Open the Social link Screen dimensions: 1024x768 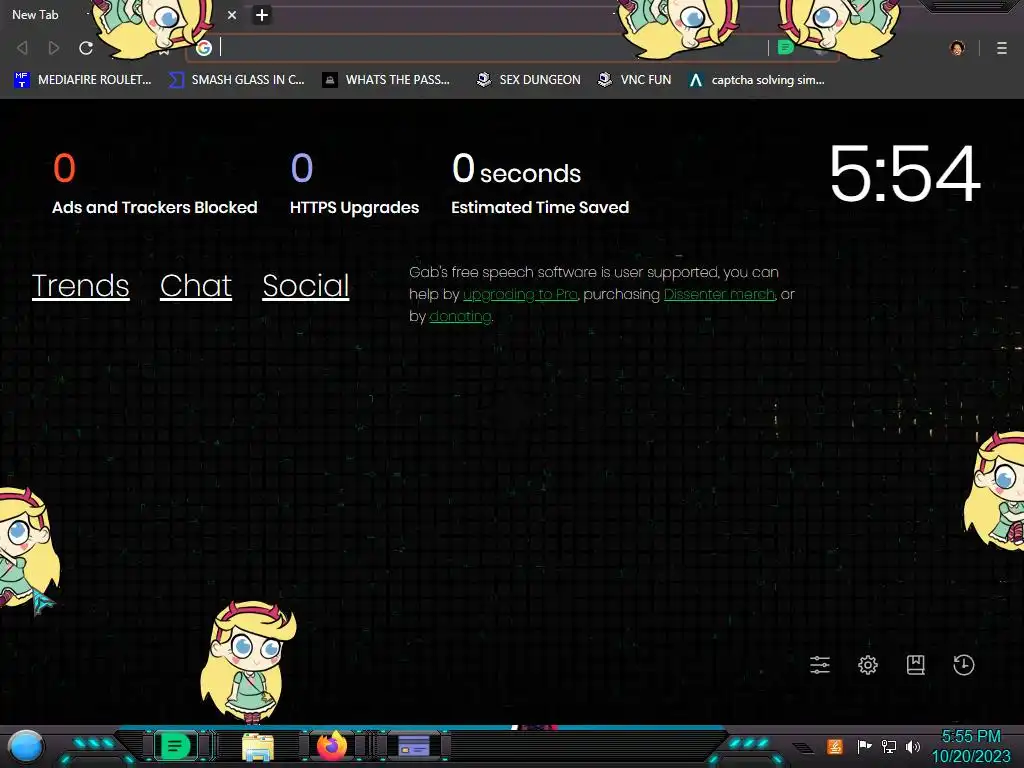pos(306,285)
